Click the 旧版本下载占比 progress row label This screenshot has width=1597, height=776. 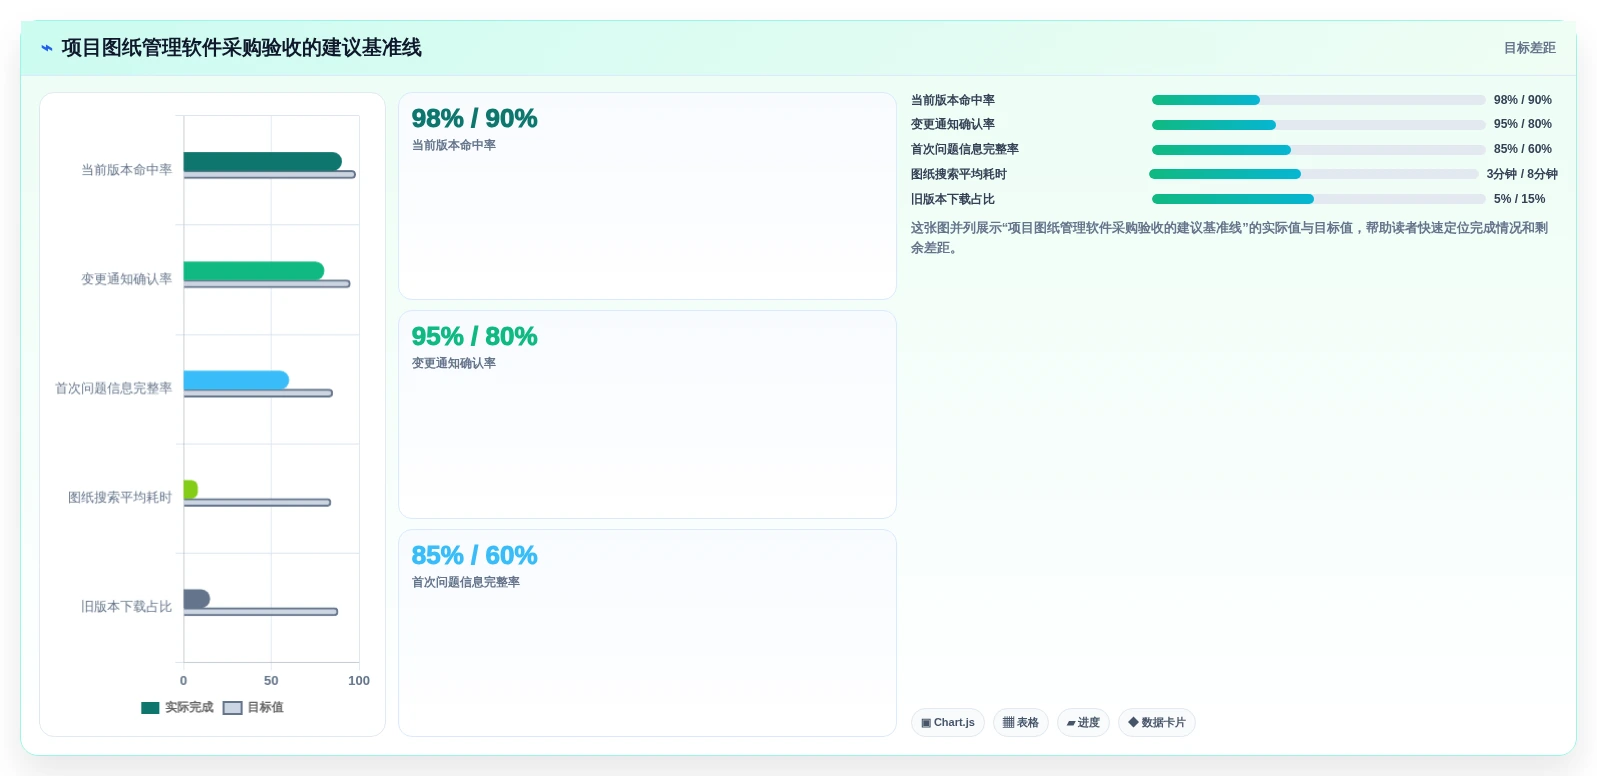[x=953, y=199]
